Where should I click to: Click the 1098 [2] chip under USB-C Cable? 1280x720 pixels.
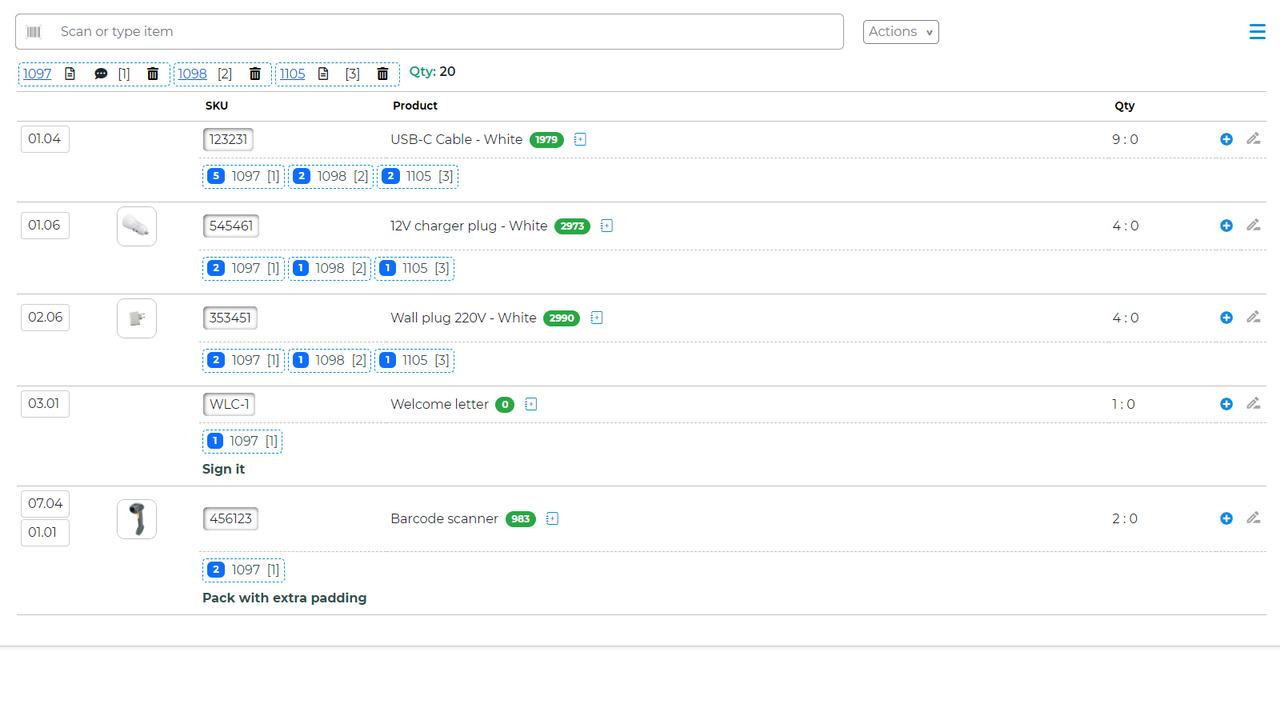click(331, 177)
